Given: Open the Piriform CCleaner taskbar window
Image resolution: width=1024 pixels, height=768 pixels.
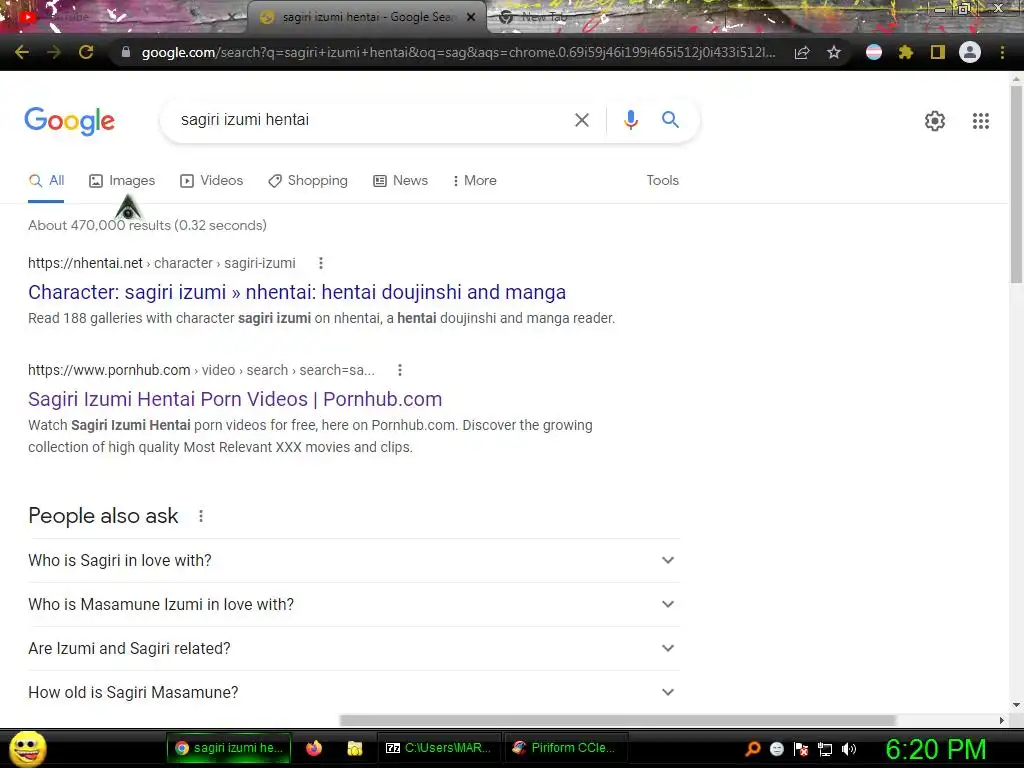Looking at the screenshot, I should click(x=564, y=748).
